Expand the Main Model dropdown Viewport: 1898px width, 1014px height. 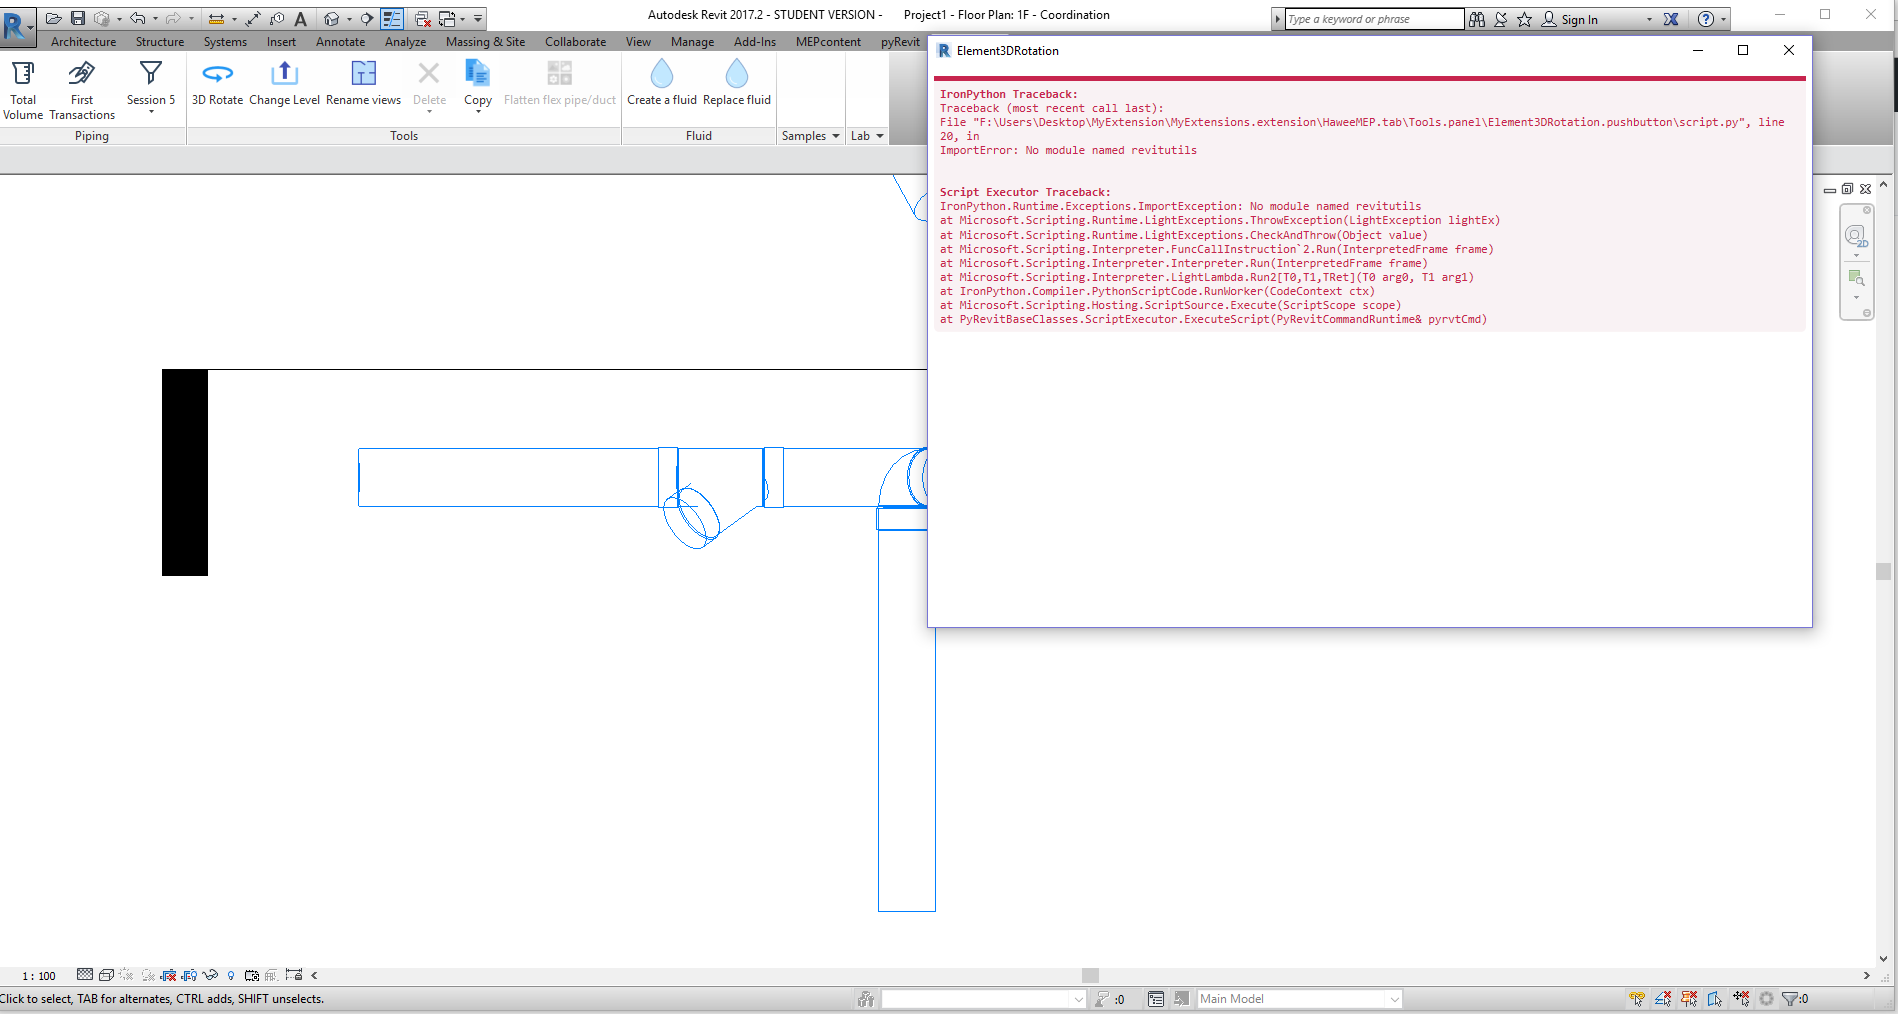1394,998
